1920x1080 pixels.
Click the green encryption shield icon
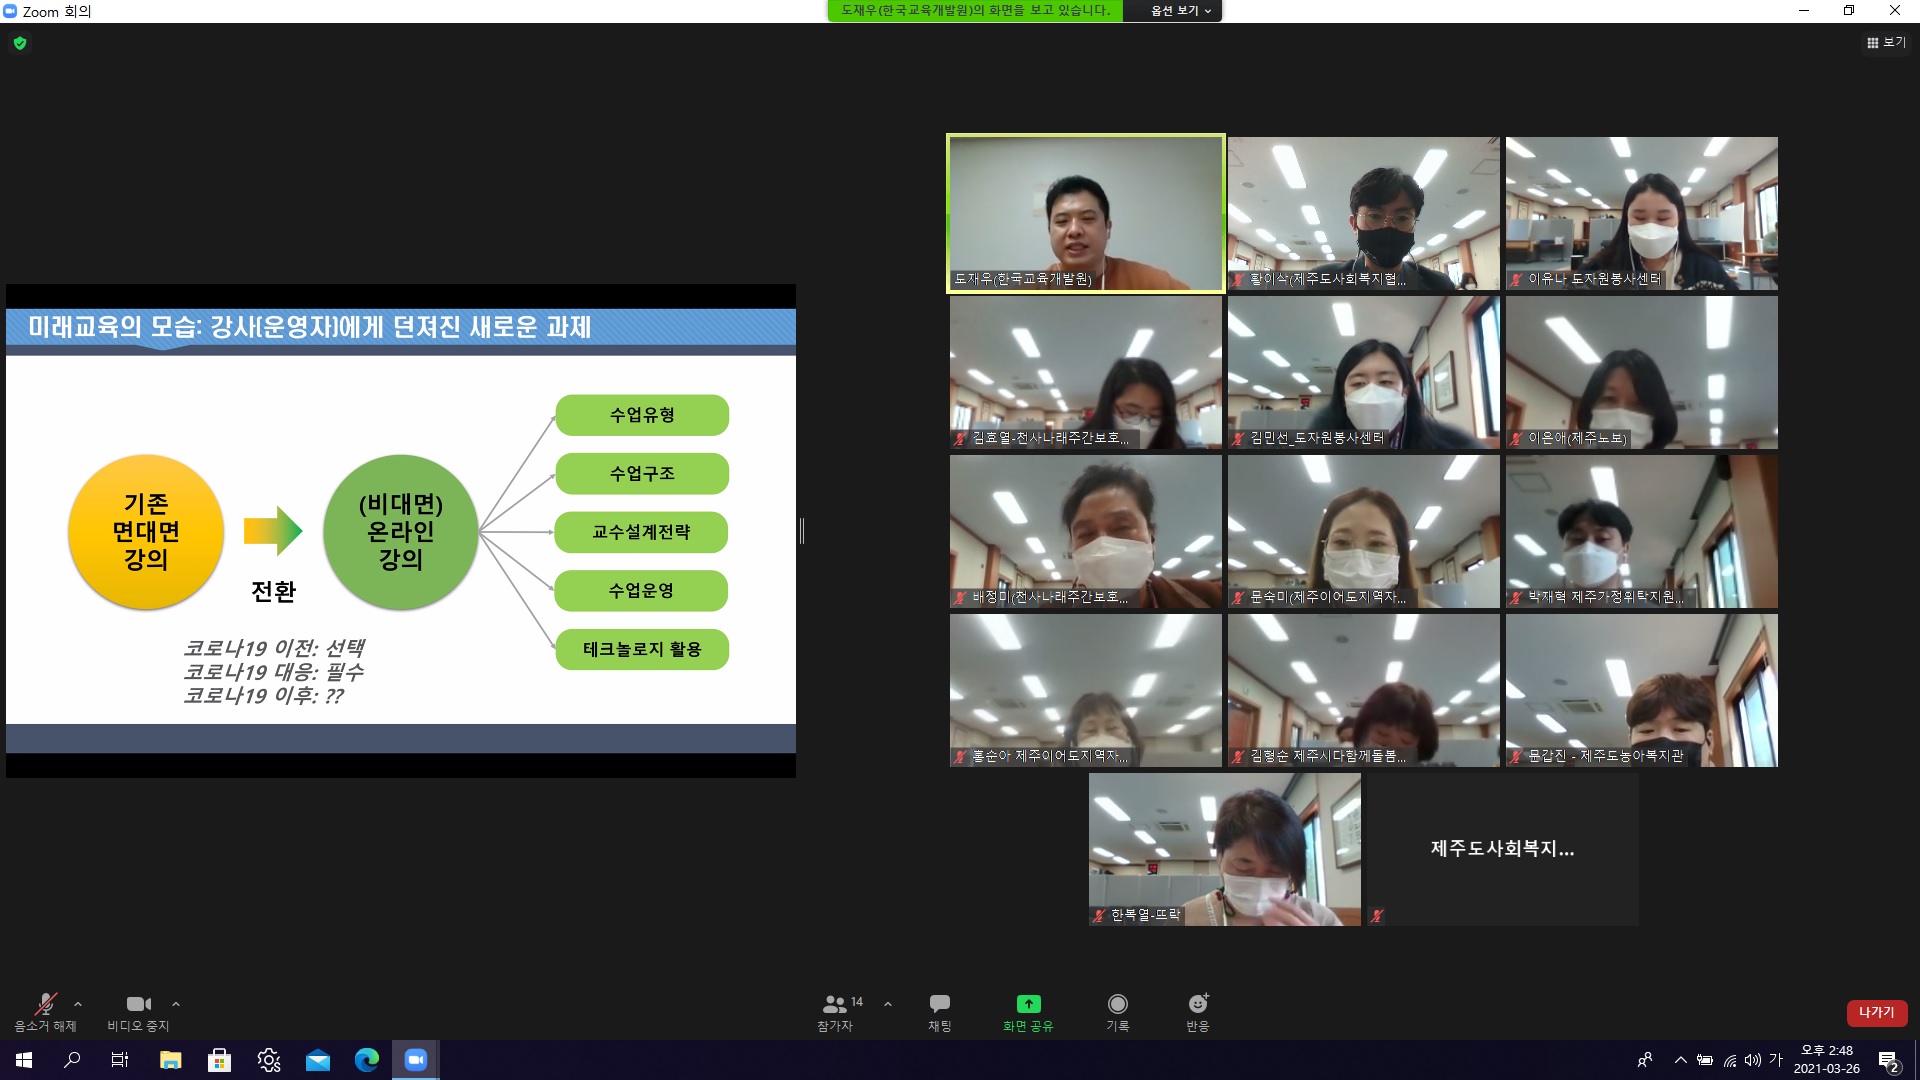(x=20, y=43)
